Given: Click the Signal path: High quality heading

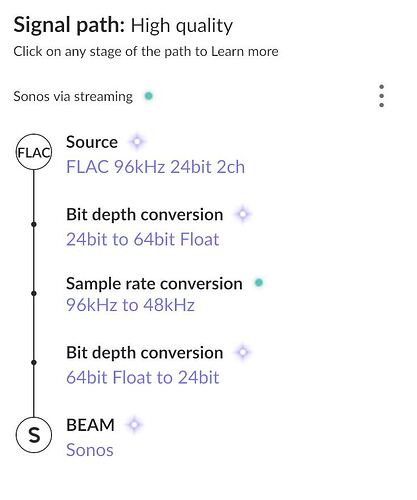Looking at the screenshot, I should pyautogui.click(x=123, y=25).
